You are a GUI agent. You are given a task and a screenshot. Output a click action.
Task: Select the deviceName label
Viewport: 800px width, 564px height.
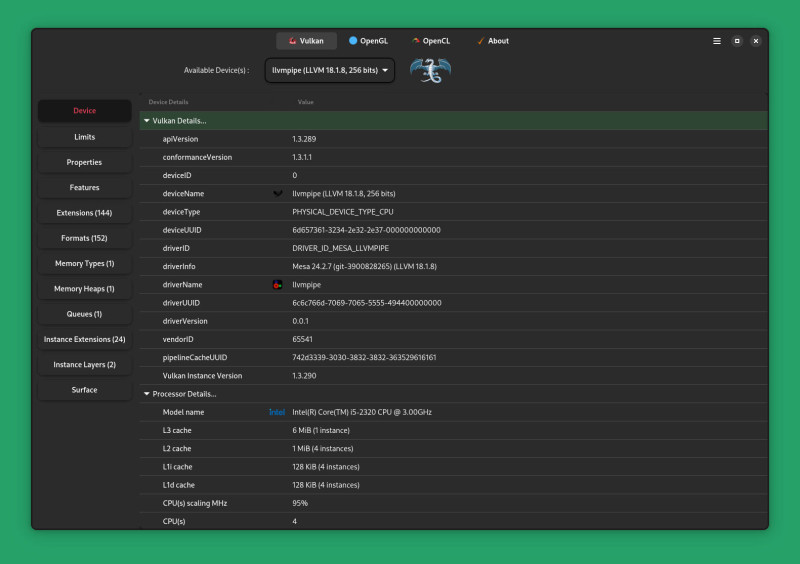tap(183, 194)
